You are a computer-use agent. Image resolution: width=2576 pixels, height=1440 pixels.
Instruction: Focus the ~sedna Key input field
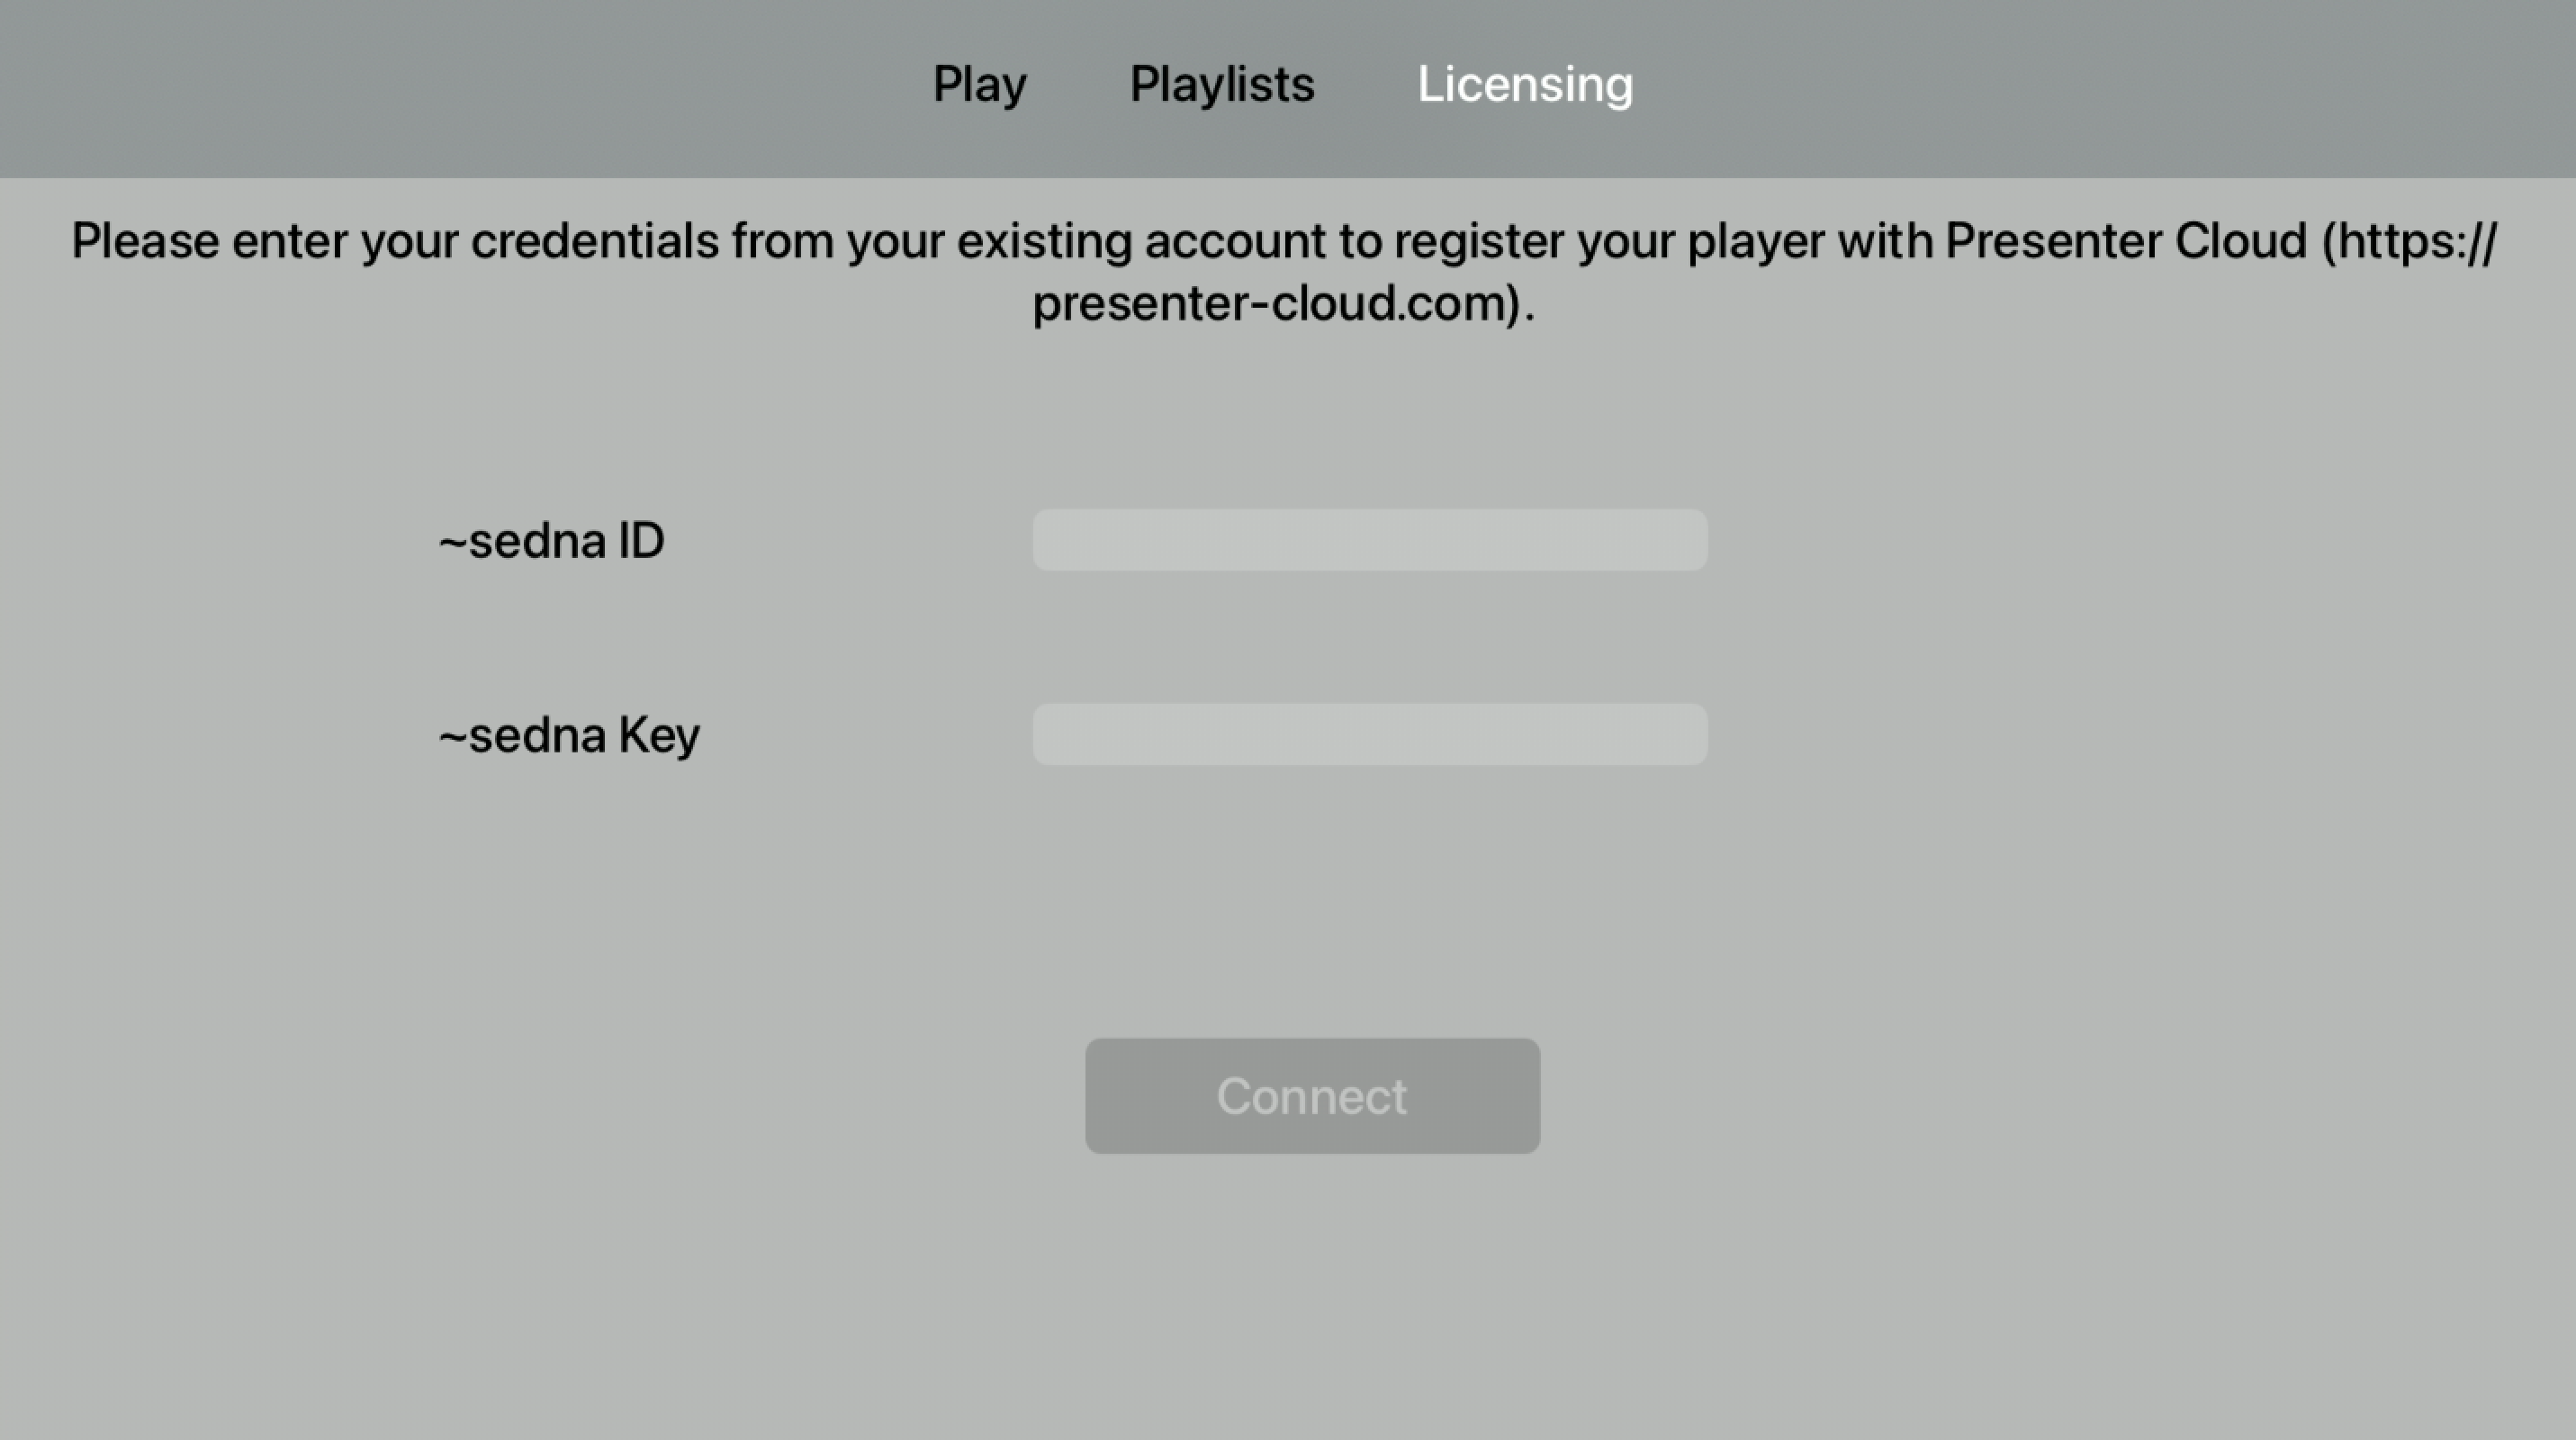[1369, 734]
